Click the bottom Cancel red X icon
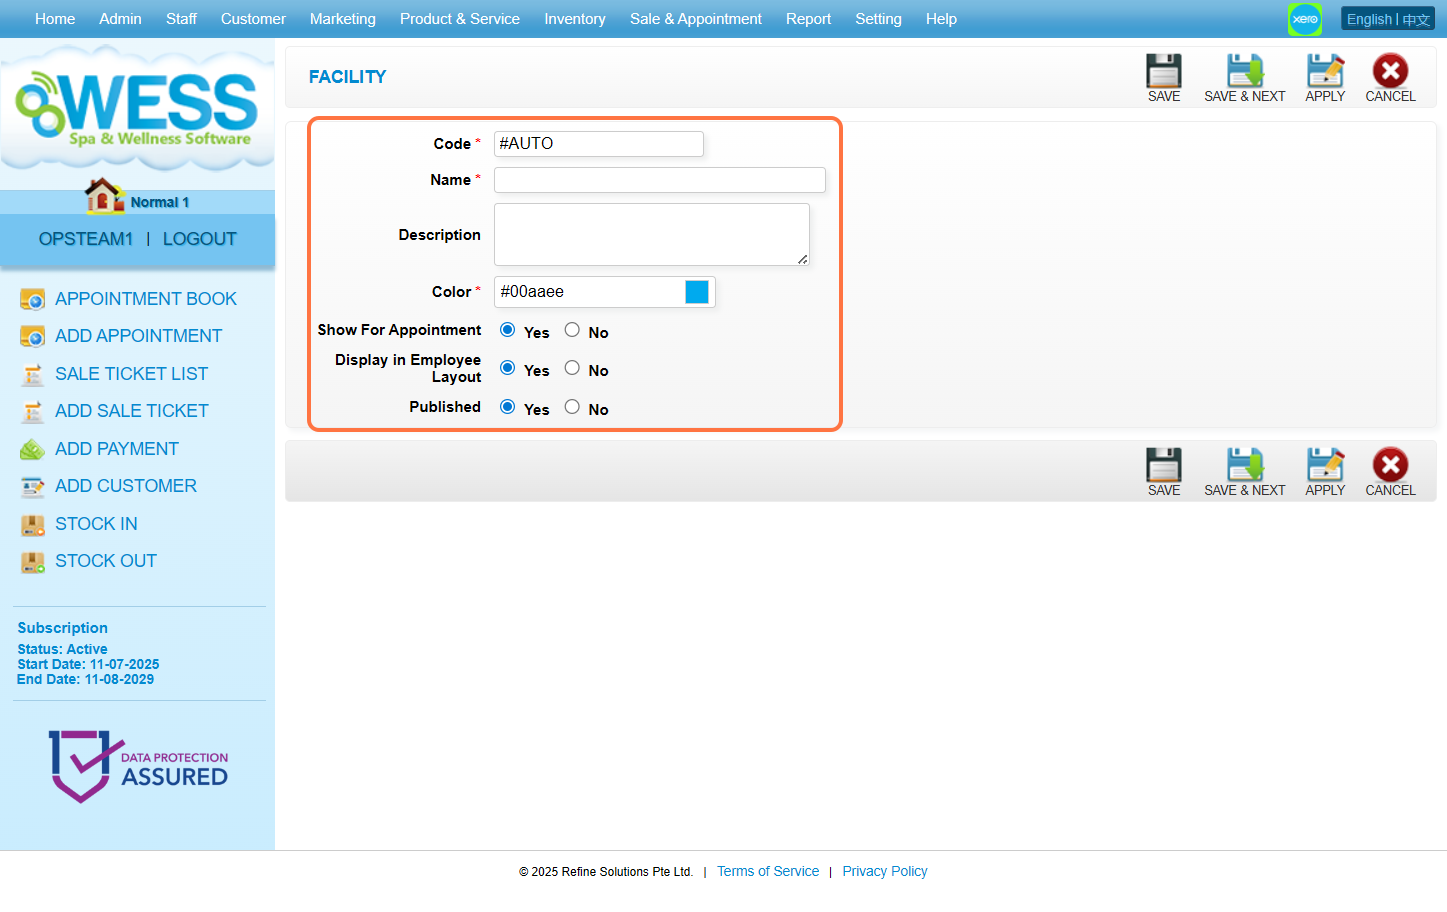Viewport: 1447px width, 912px height. (x=1390, y=465)
